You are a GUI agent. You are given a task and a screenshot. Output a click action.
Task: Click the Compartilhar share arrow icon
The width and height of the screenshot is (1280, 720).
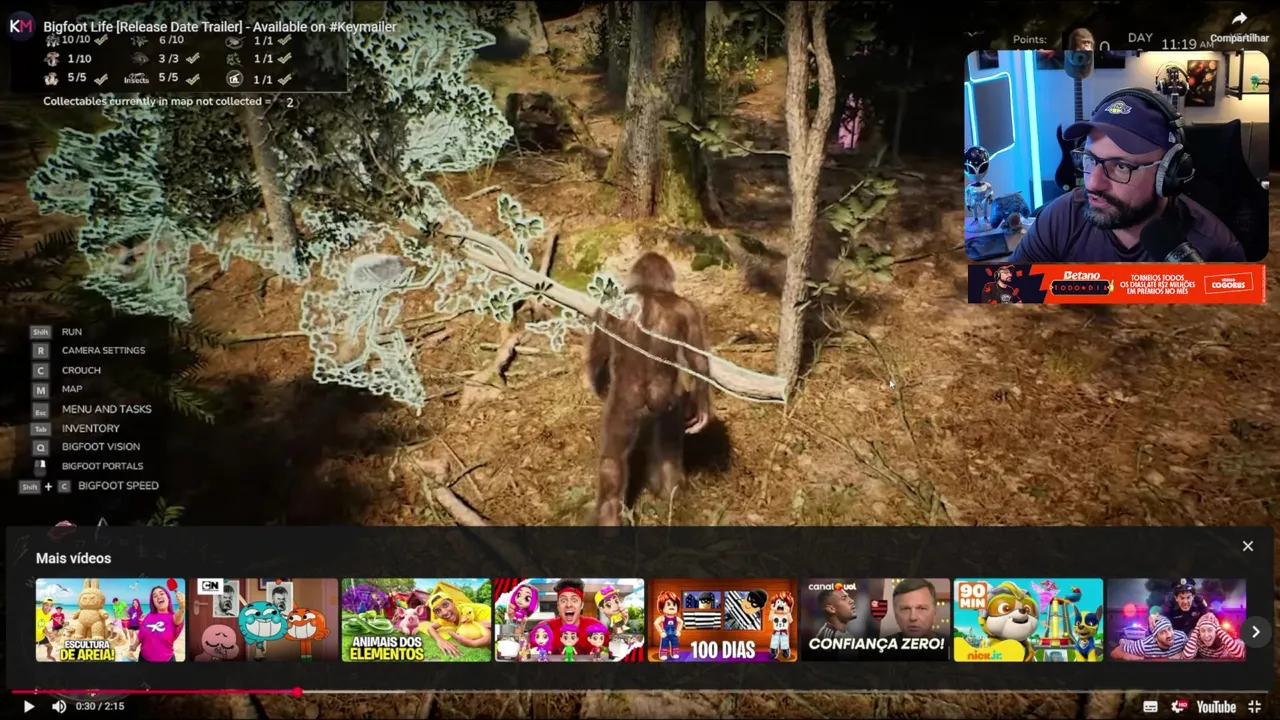(1239, 18)
